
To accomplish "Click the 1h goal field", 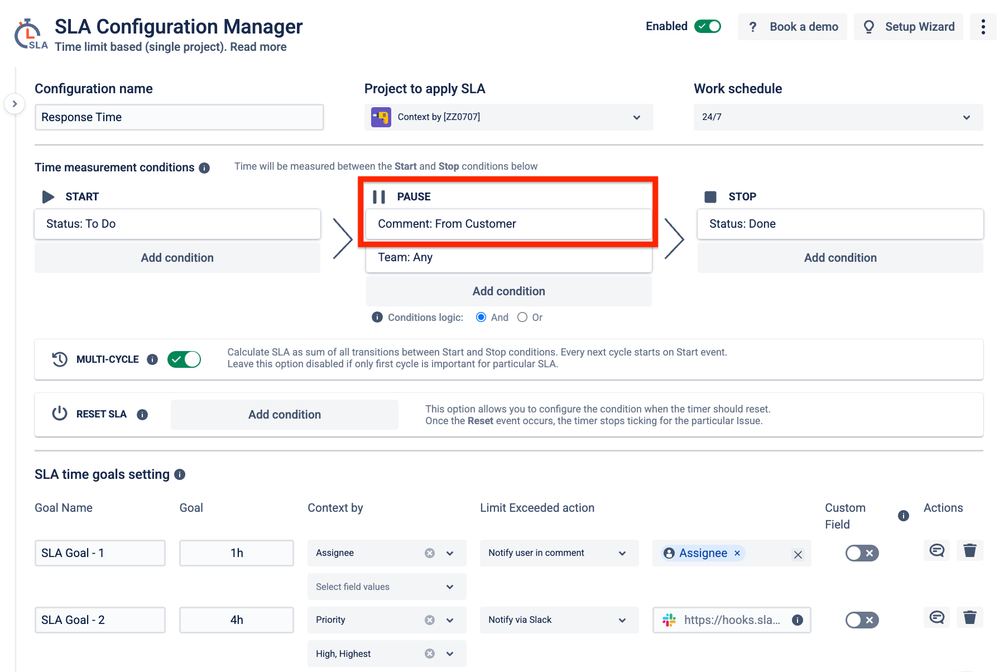I will coord(236,554).
